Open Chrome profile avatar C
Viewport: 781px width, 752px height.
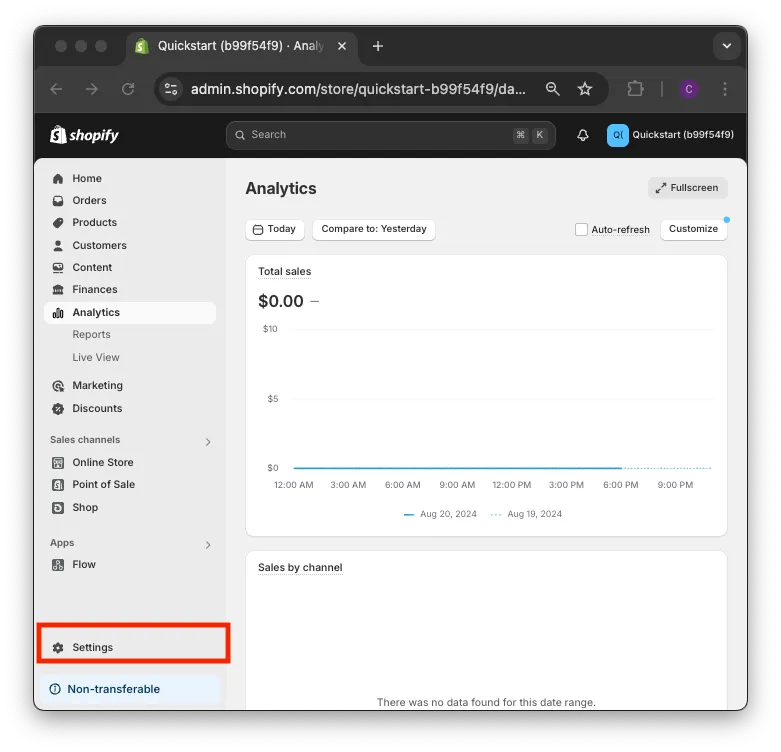[x=689, y=89]
